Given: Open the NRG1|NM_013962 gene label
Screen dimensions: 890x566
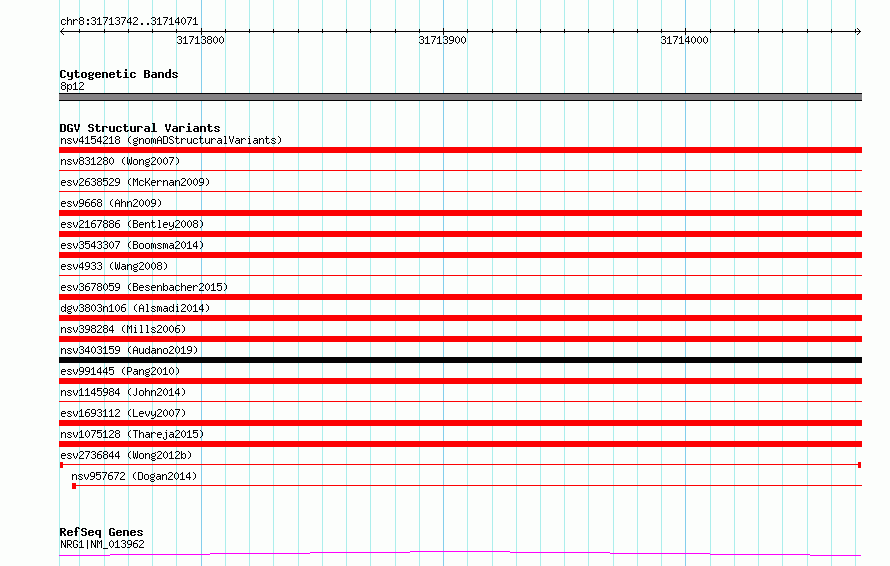Looking at the screenshot, I should tap(102, 544).
